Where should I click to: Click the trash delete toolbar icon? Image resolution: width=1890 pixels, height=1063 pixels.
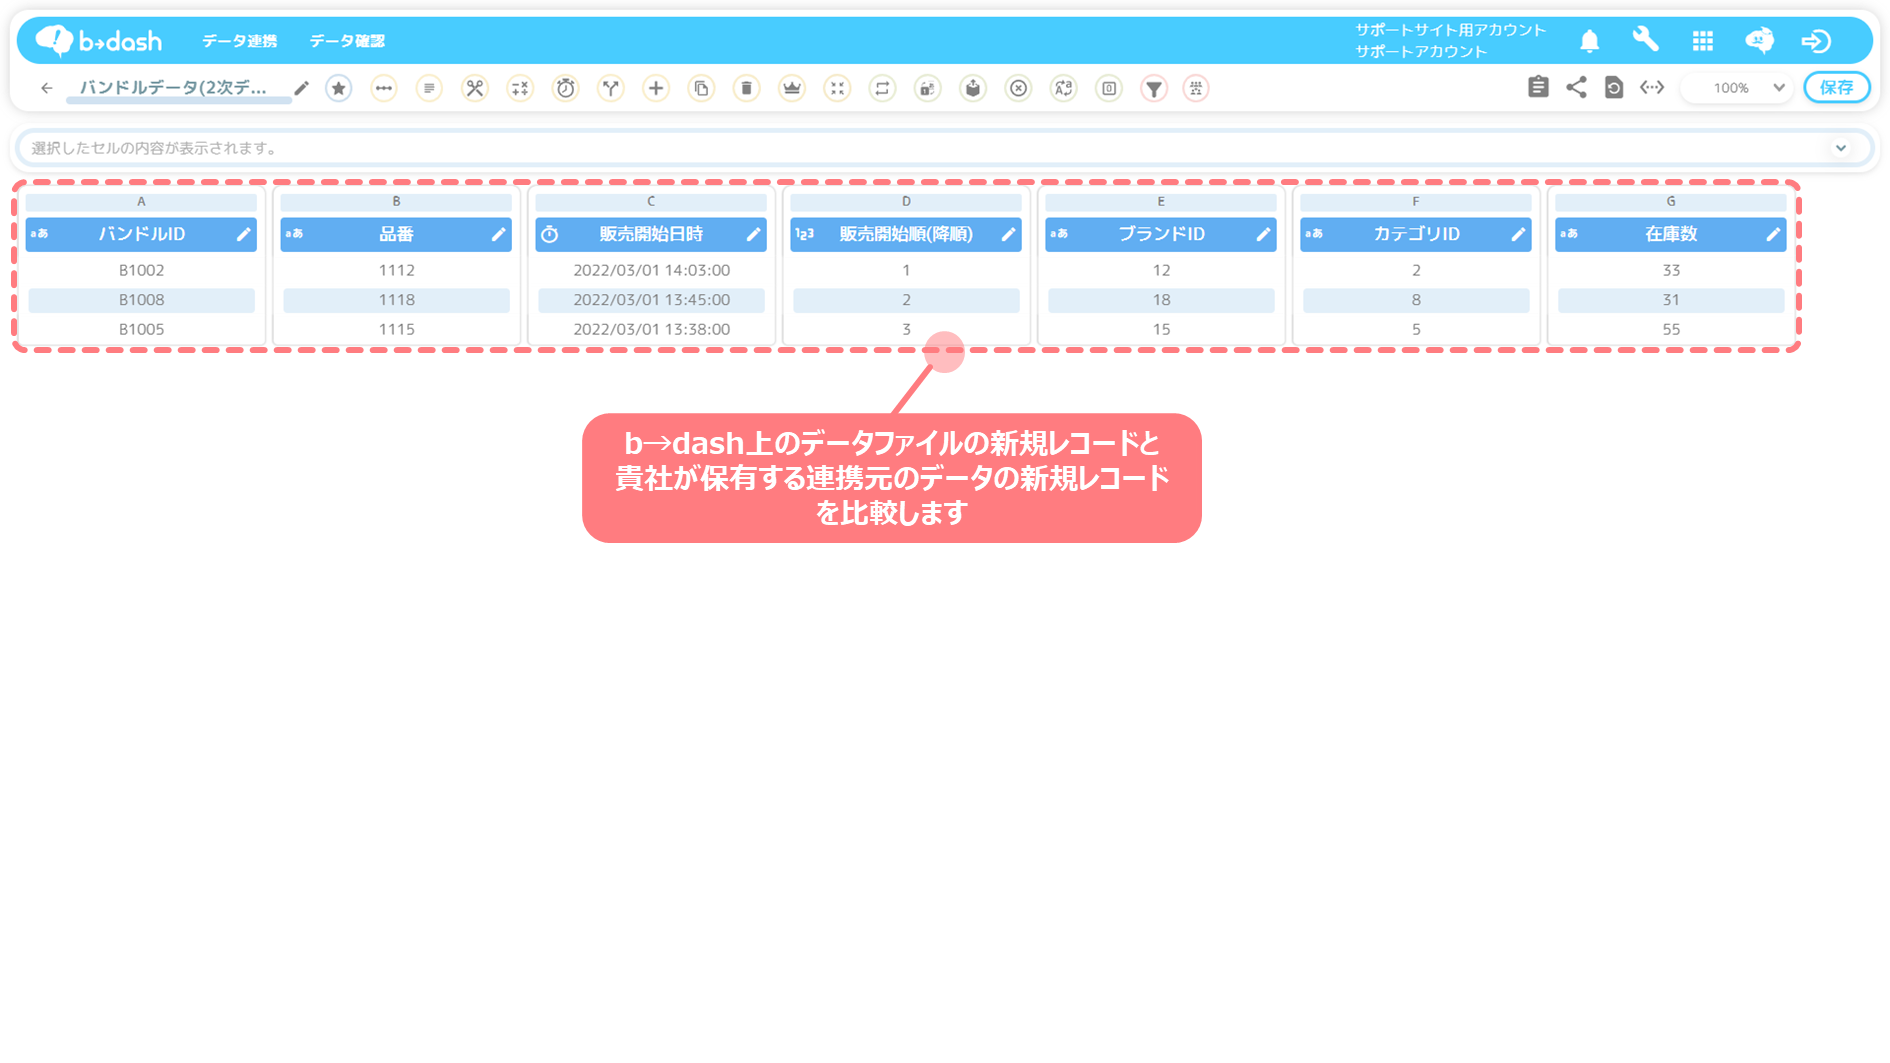point(747,88)
